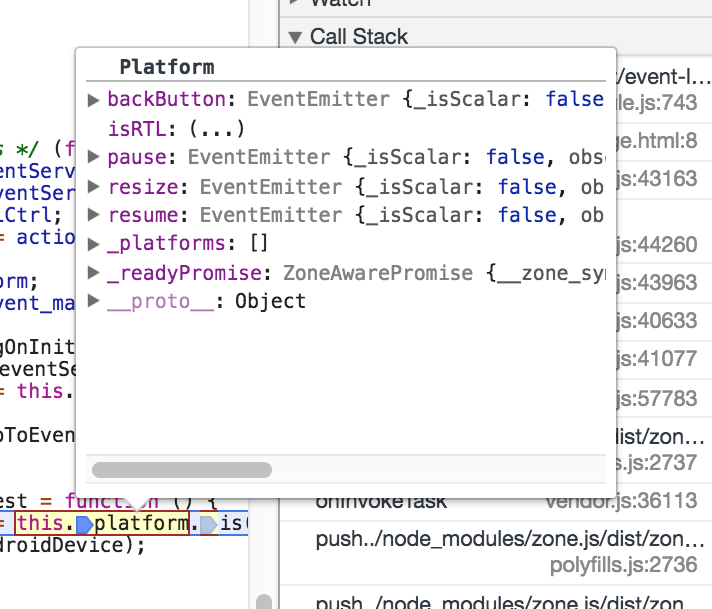Click the step marker before is(
The image size is (712, 609).
point(209,525)
